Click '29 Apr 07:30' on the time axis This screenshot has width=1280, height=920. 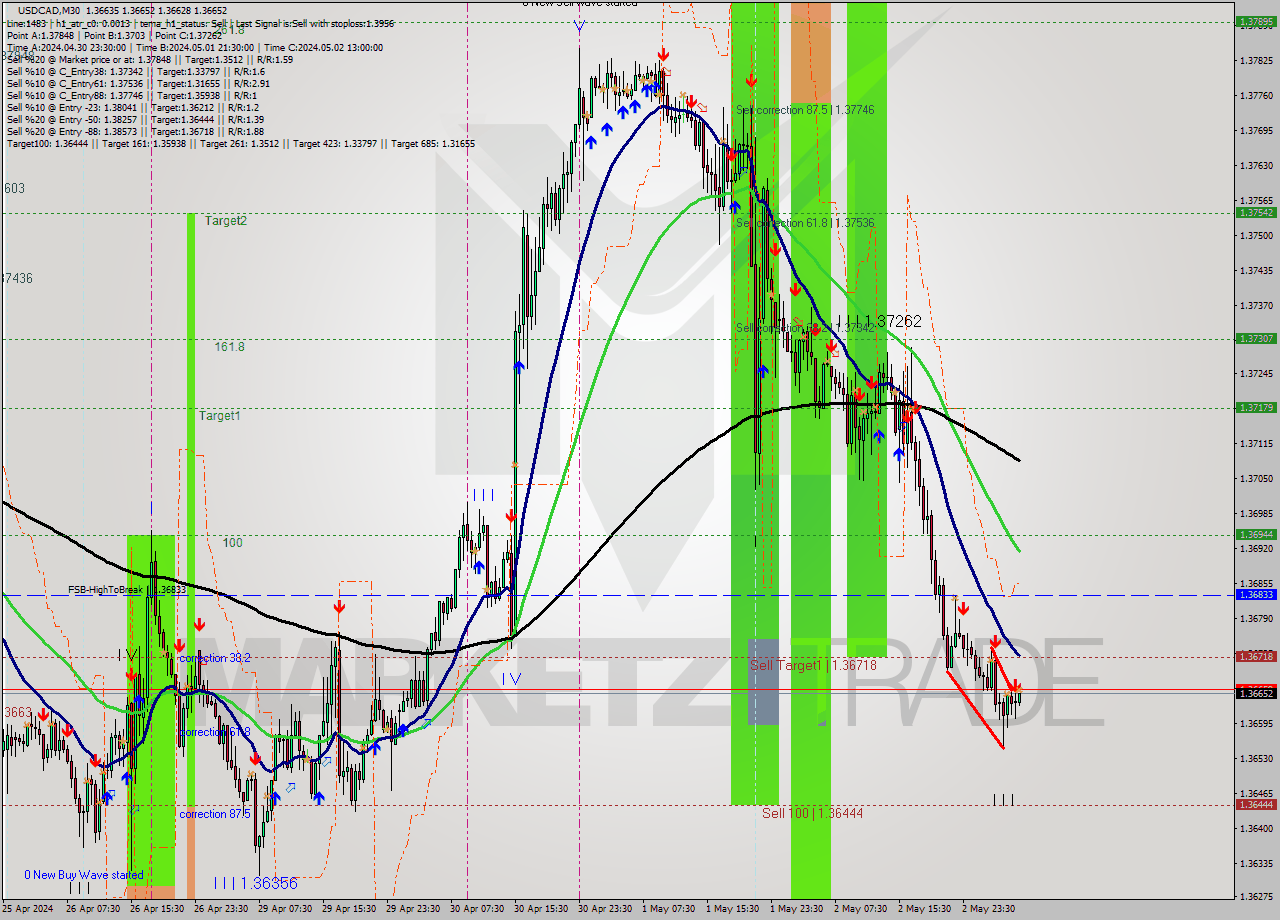(x=286, y=909)
